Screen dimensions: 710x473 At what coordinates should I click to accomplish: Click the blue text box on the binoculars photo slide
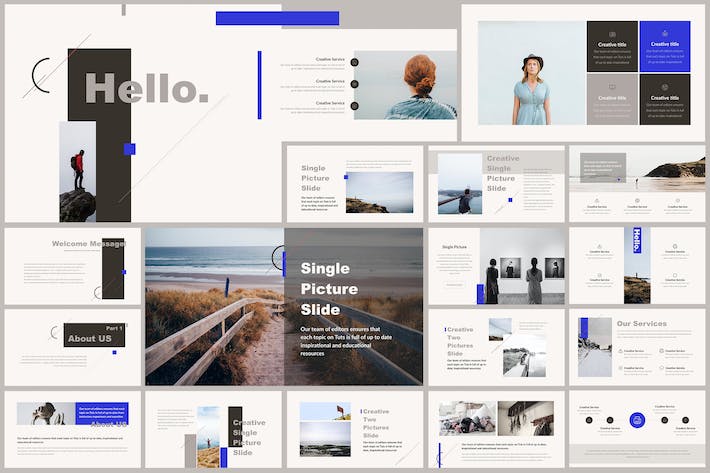coord(102,413)
